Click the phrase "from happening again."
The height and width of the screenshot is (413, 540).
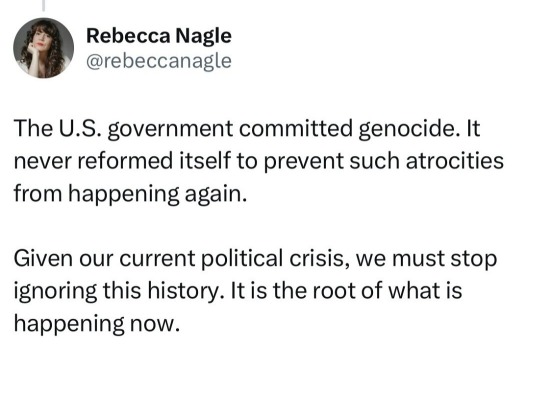(131, 194)
